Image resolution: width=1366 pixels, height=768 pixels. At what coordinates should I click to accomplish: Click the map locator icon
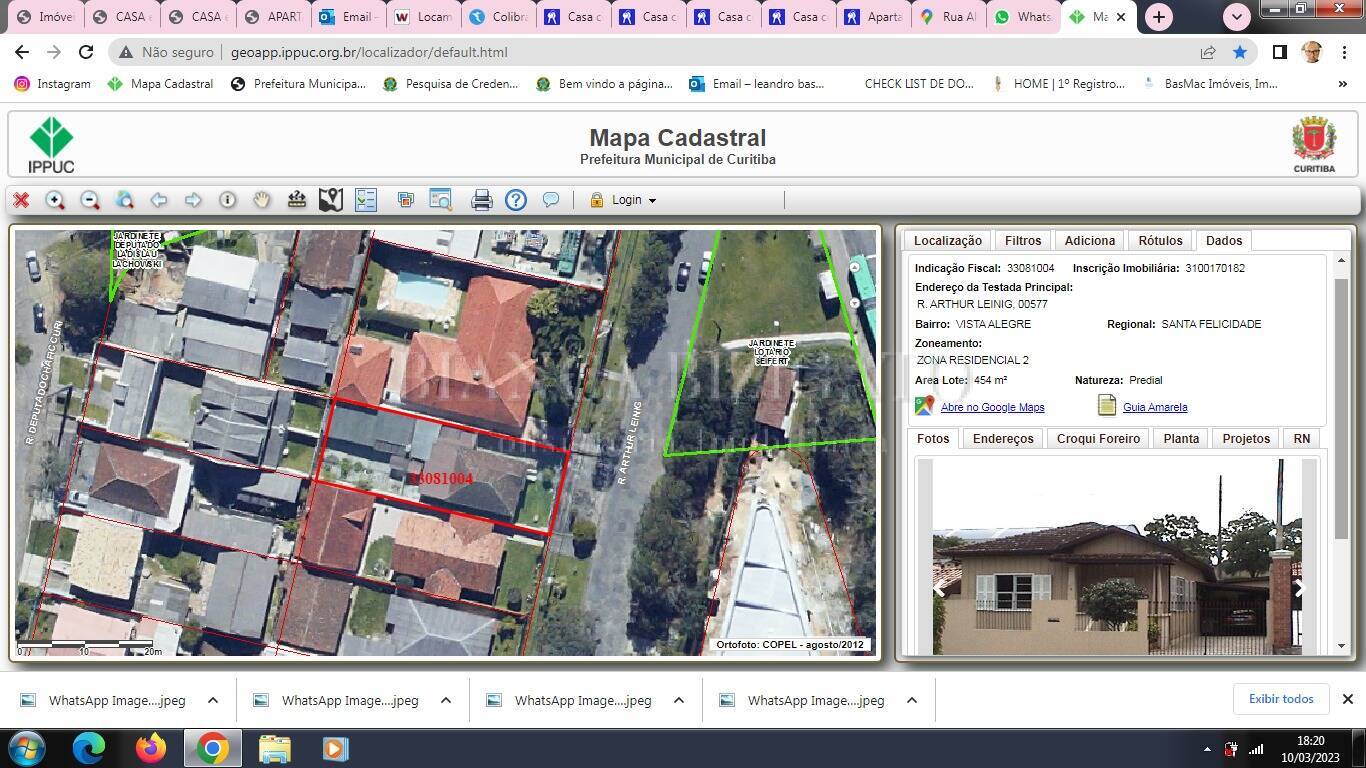point(330,200)
